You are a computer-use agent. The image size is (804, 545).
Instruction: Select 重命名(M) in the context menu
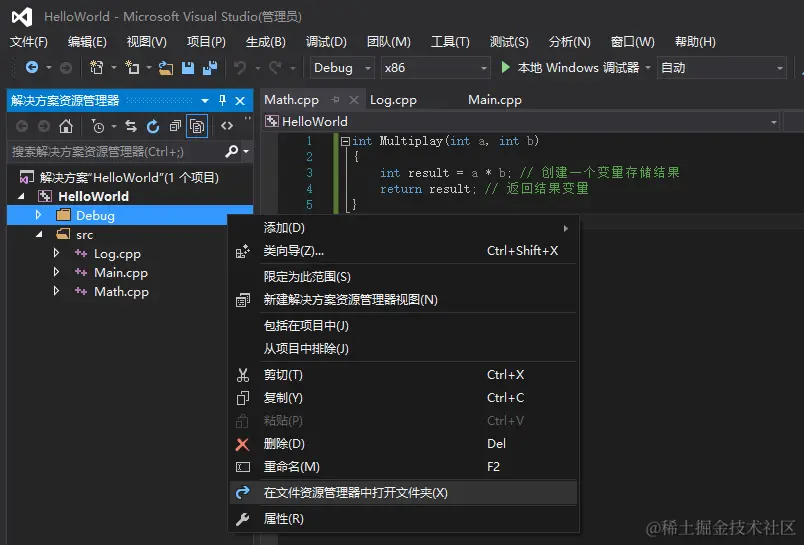point(404,467)
